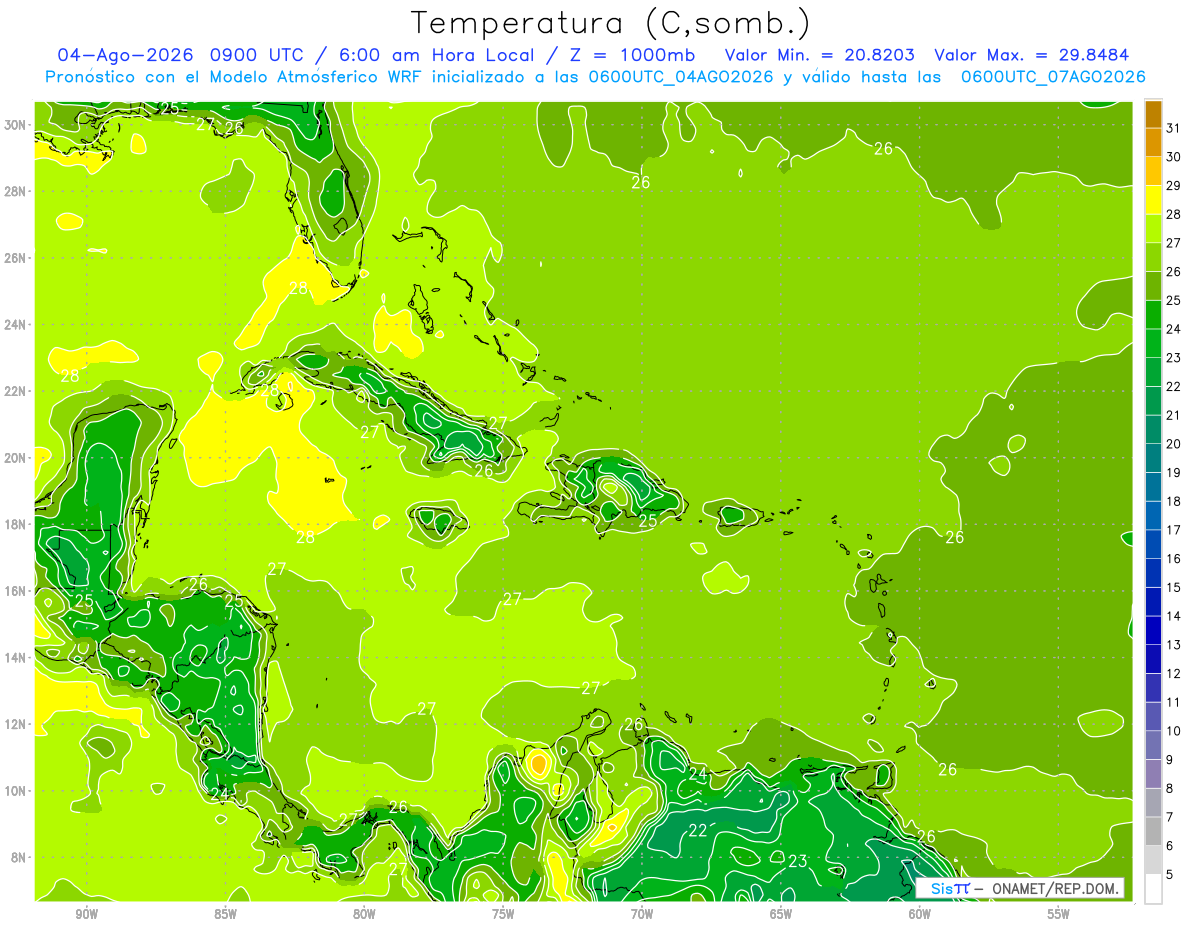Screen dimensions: 1200x927
Task: Click legend label "11" on color scale
Action: pos(1174,702)
